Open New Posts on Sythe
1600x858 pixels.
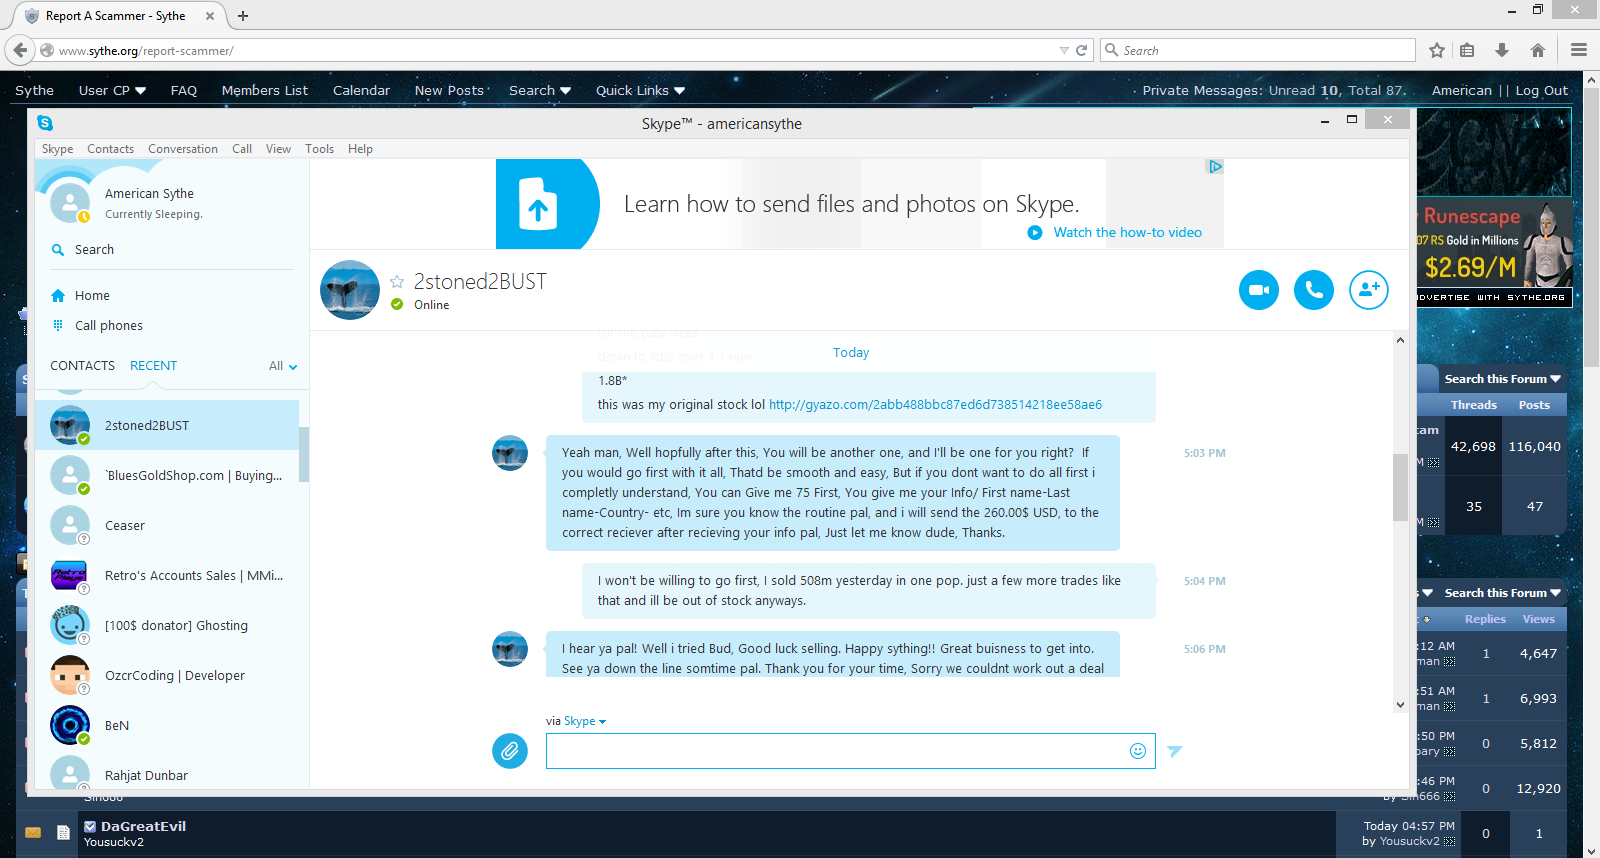pyautogui.click(x=449, y=90)
